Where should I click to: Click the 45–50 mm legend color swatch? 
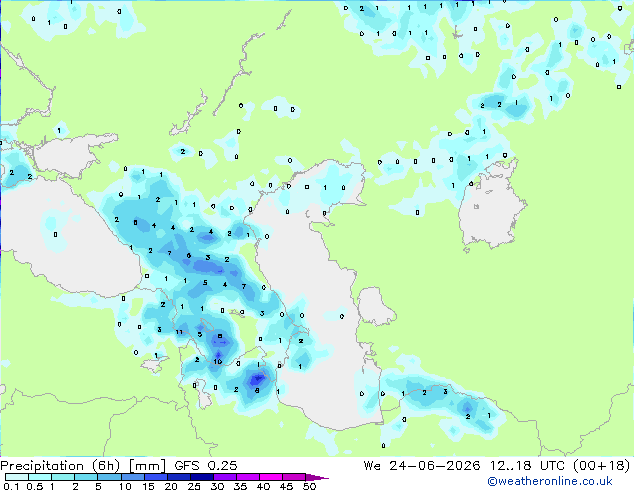294,477
